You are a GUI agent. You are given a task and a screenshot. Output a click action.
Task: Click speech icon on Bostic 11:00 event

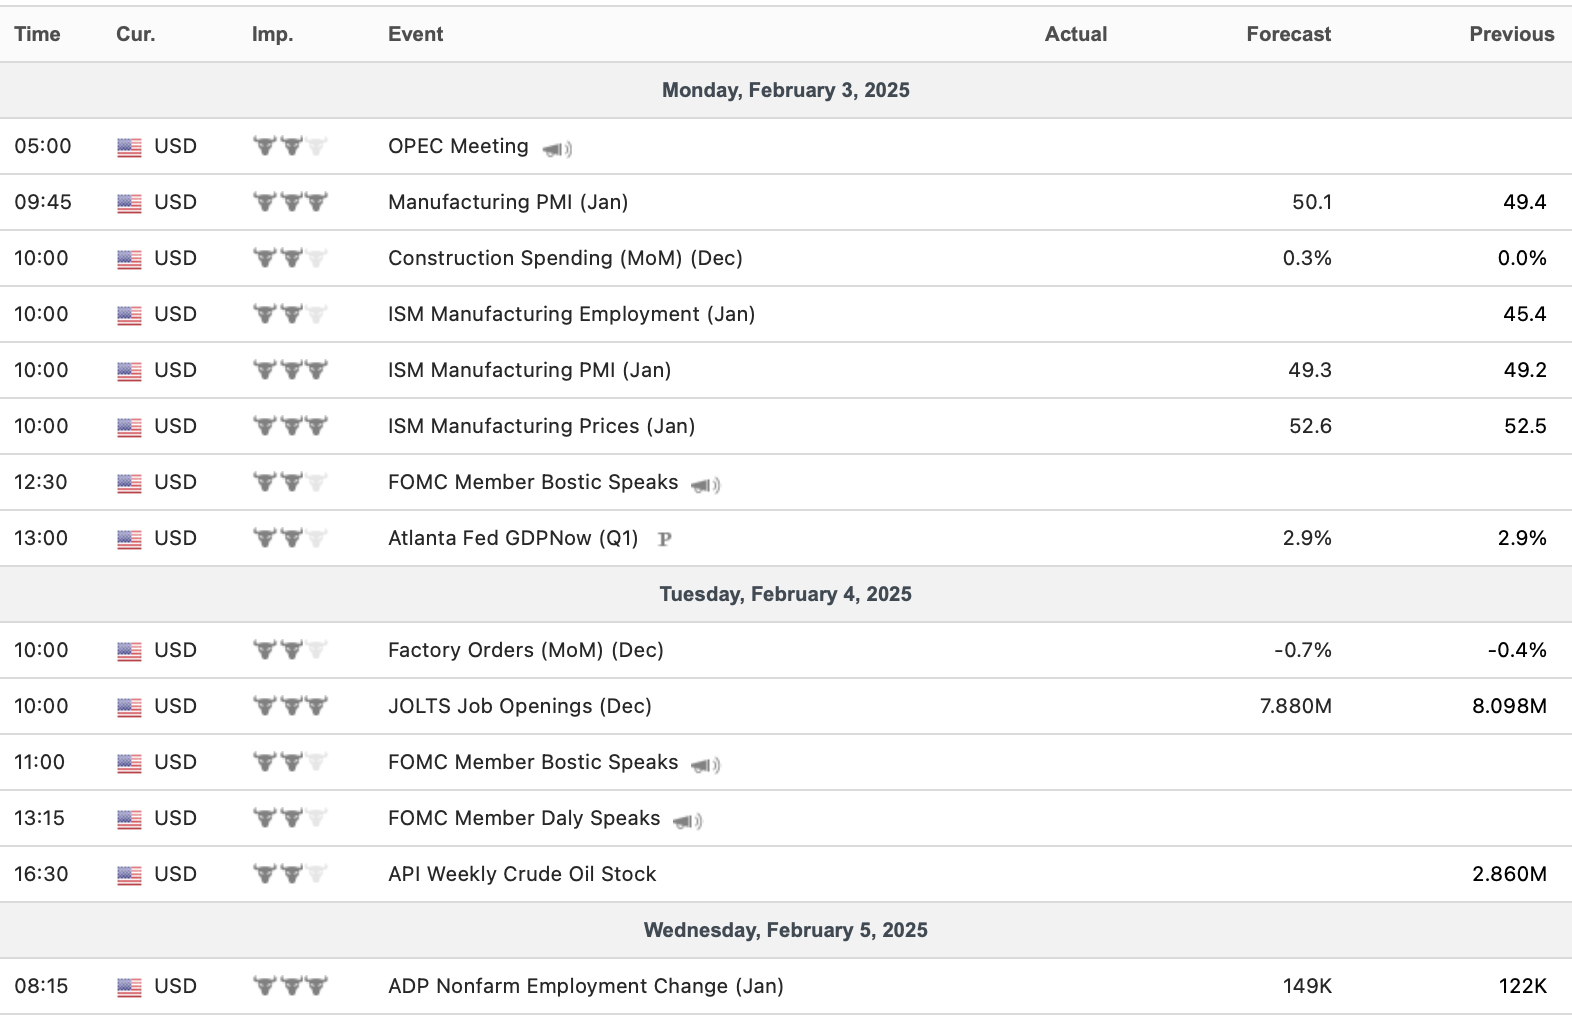[706, 765]
